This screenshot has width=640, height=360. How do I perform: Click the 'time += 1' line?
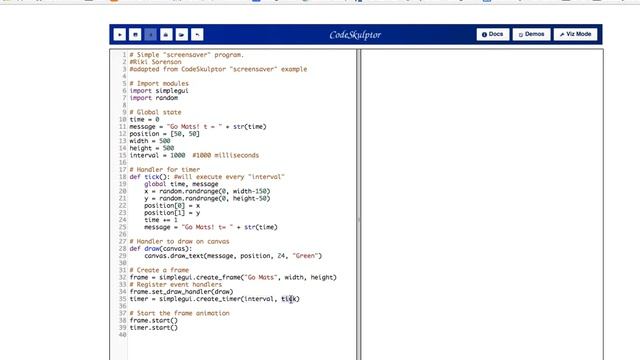161,220
